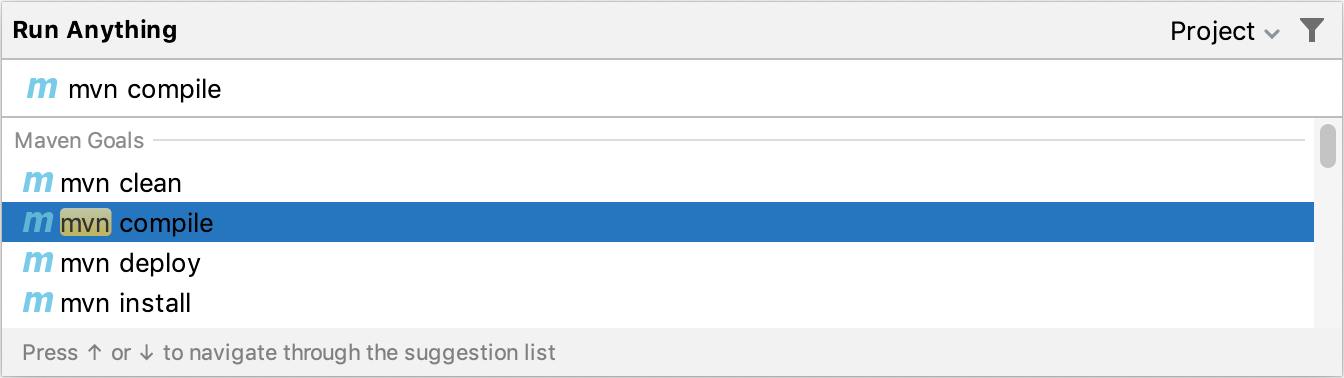Click the word compile in the search field
The height and width of the screenshot is (378, 1344).
pyautogui.click(x=175, y=90)
